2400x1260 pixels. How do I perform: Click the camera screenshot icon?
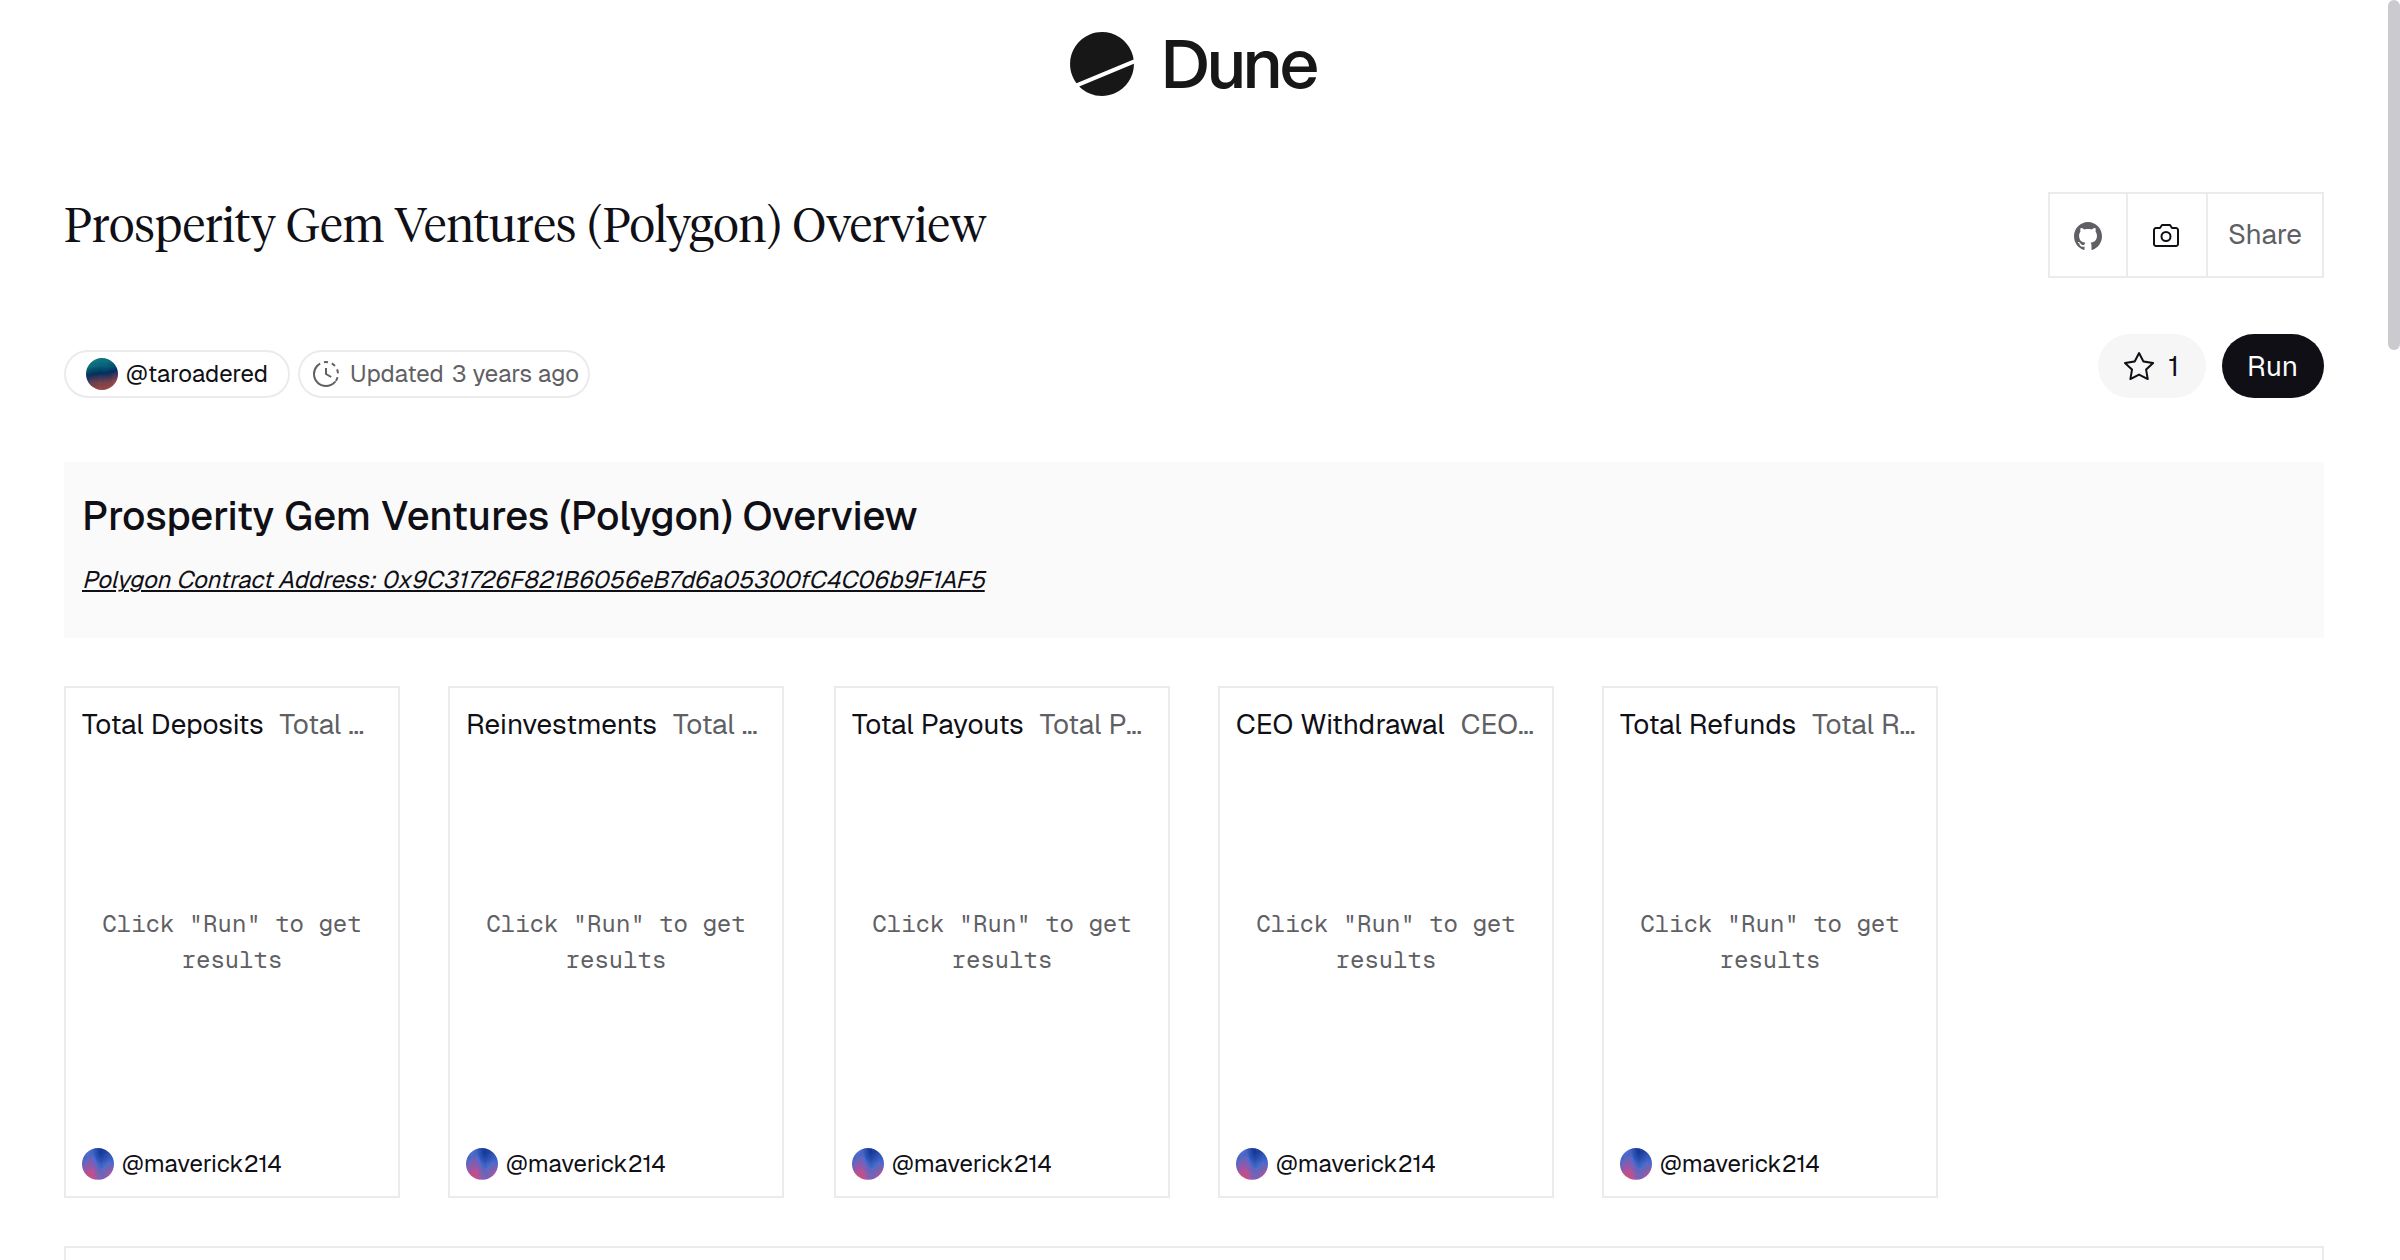click(x=2165, y=236)
